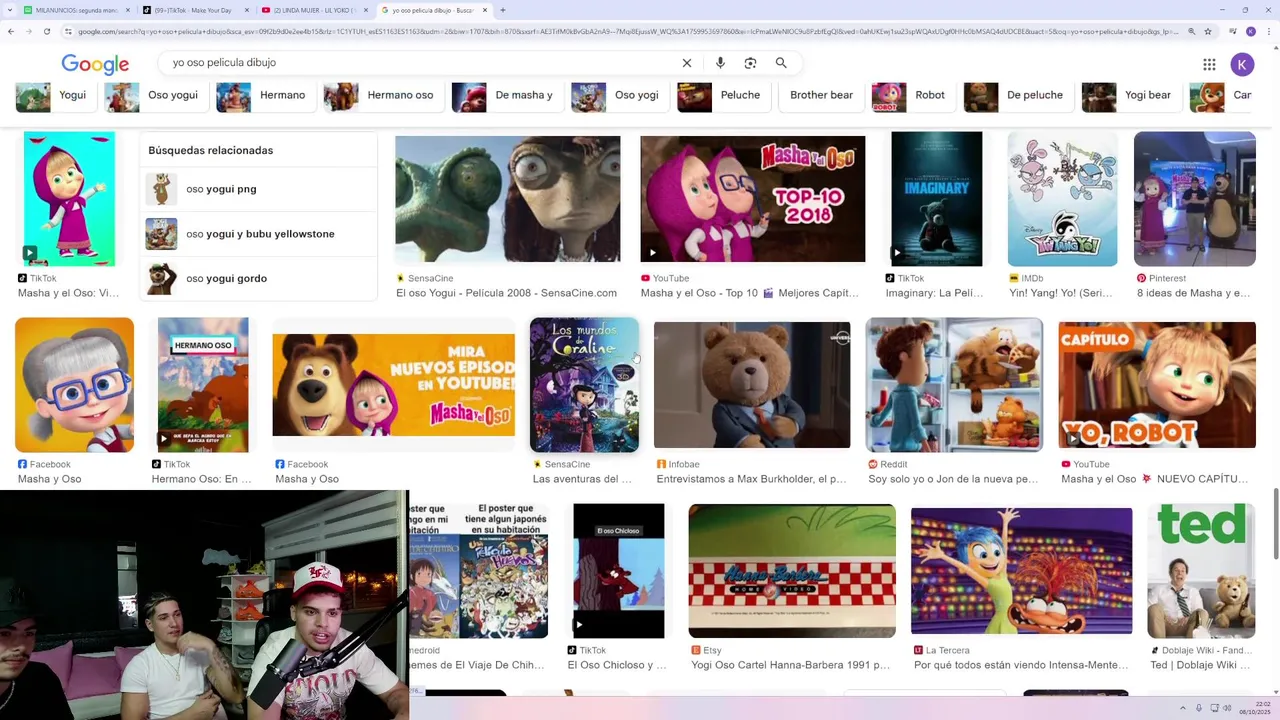Open El Oso Chicloso TikTok thumbnail

pos(618,571)
